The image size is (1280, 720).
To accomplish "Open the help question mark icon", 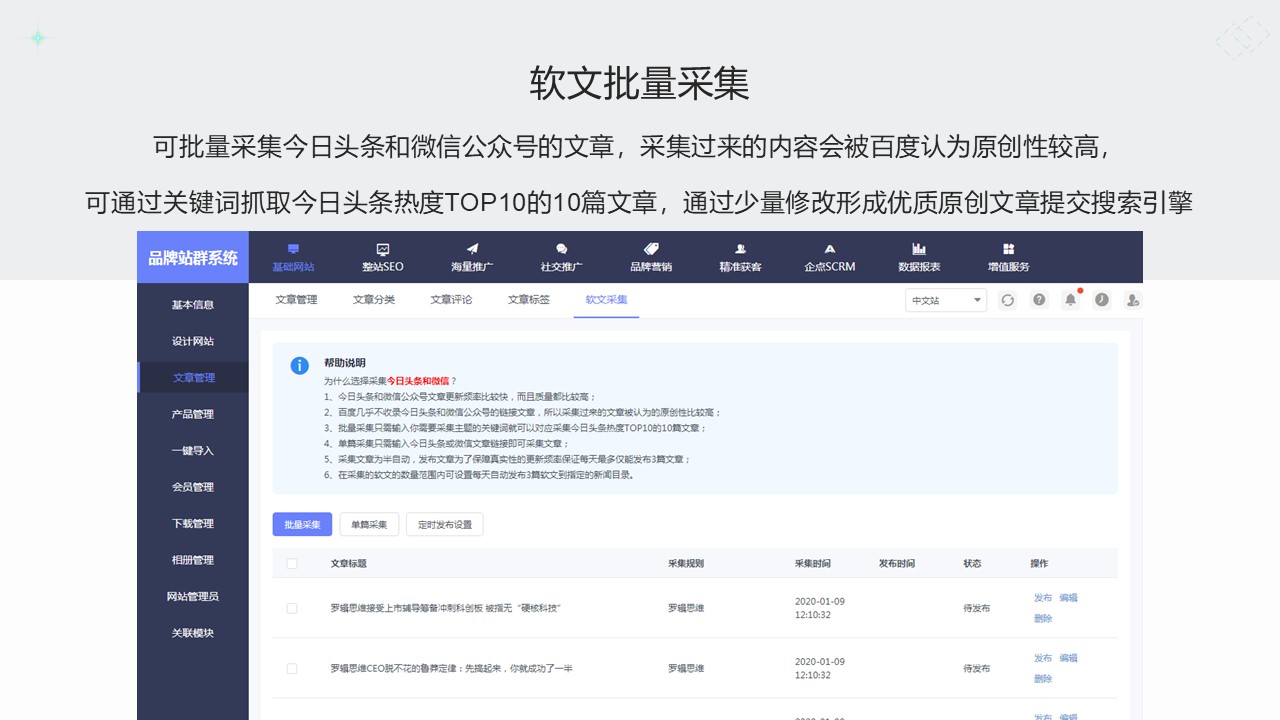I will point(1039,300).
